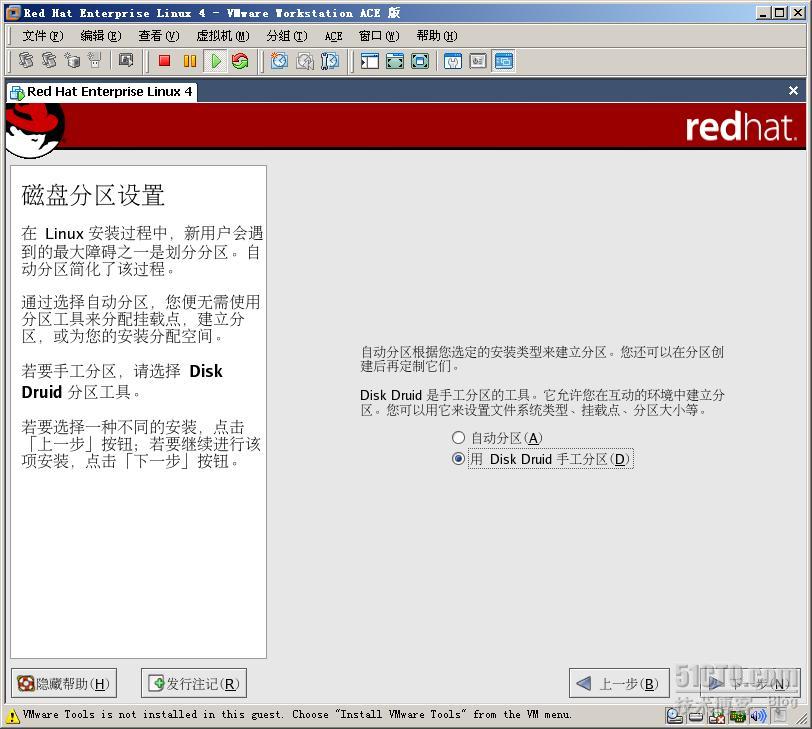
Task: Open the snapshot manager wrench-clock icon
Action: [x=329, y=61]
